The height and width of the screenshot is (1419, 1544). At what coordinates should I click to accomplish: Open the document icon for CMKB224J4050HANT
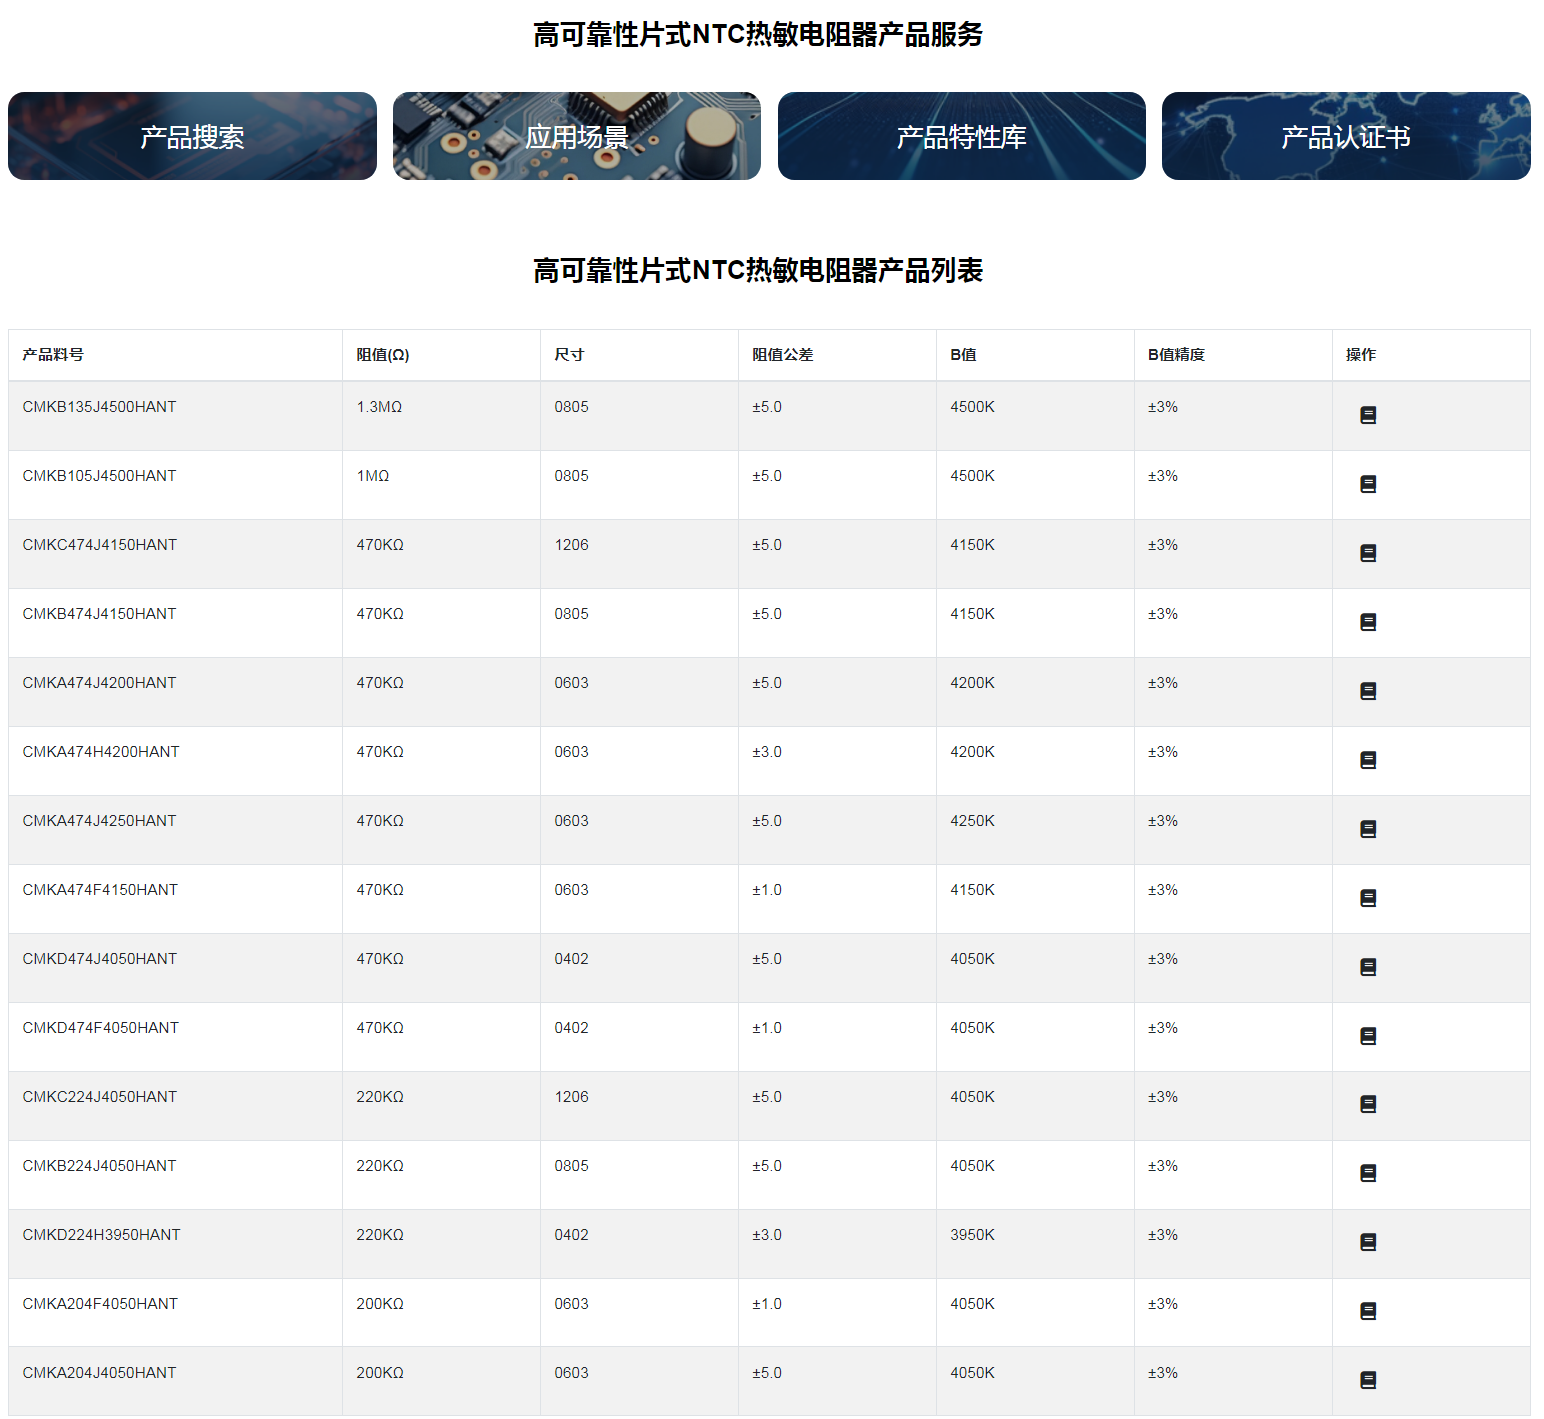coord(1369,1174)
